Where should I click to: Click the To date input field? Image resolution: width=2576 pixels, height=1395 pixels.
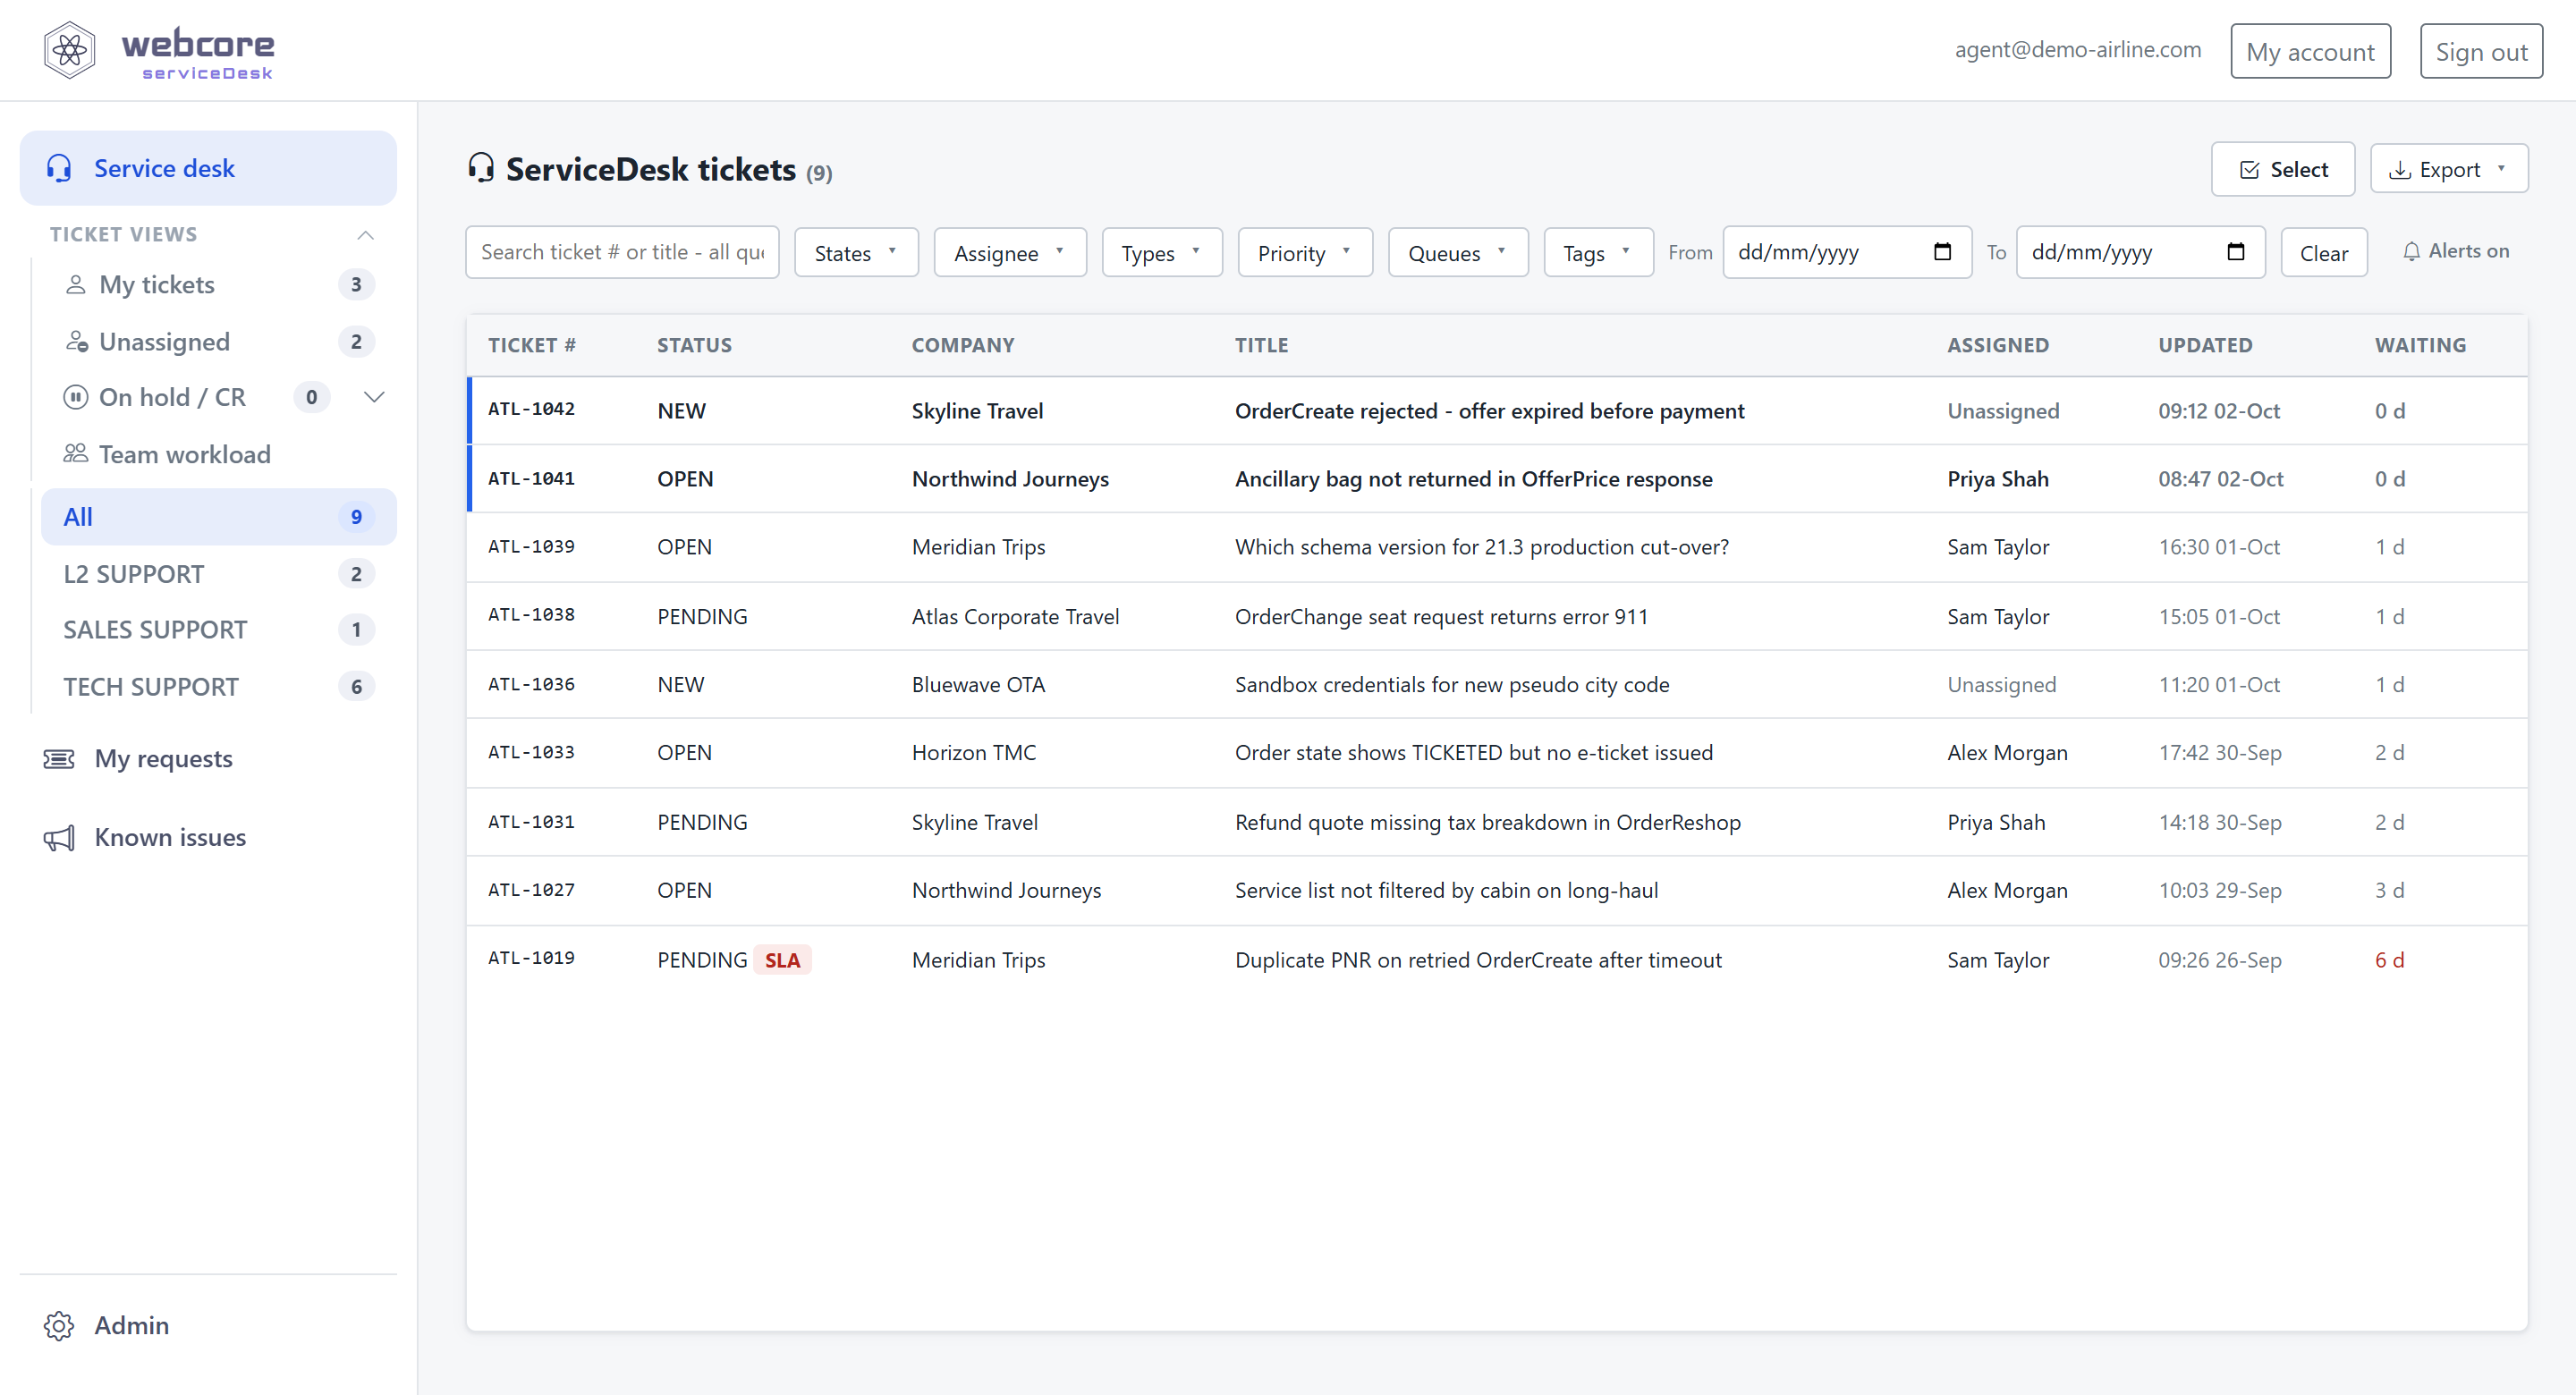click(x=2140, y=252)
